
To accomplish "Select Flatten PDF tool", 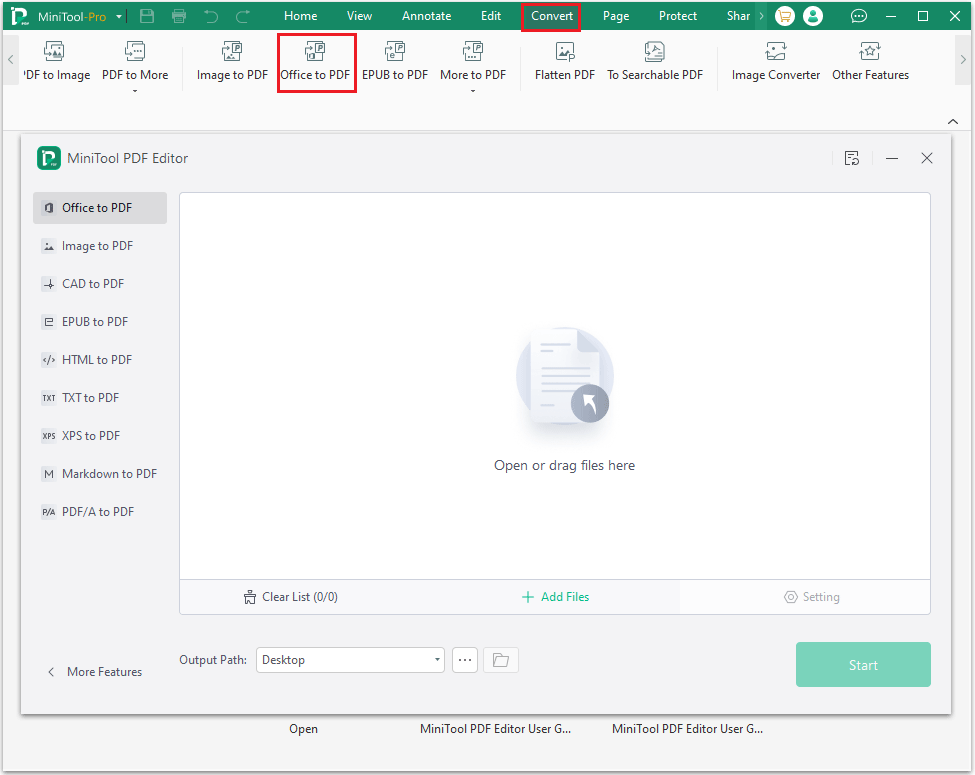I will pyautogui.click(x=565, y=61).
